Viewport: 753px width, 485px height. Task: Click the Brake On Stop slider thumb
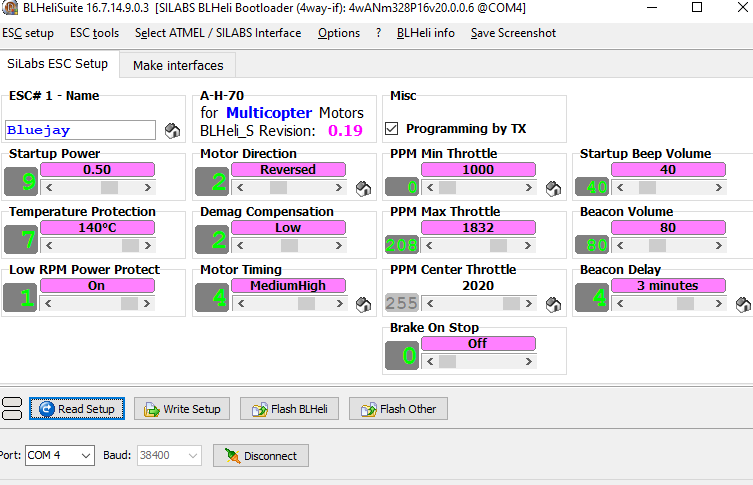click(447, 361)
